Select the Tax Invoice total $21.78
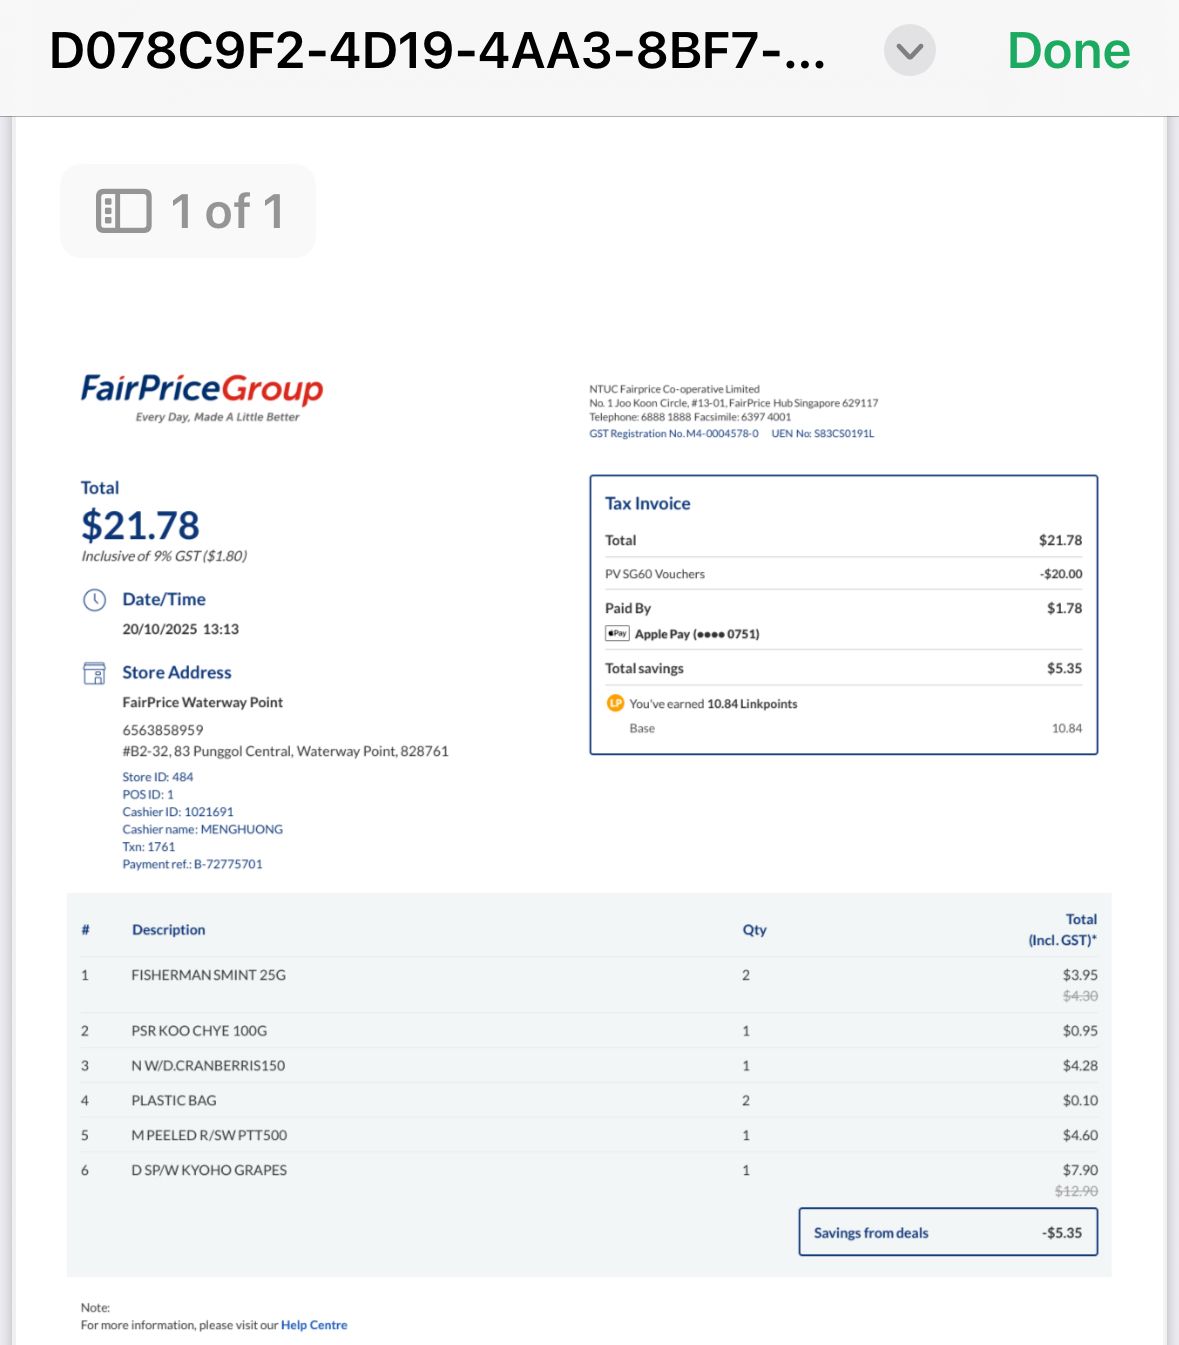Viewport: 1179px width, 1345px height. pyautogui.click(x=1060, y=540)
